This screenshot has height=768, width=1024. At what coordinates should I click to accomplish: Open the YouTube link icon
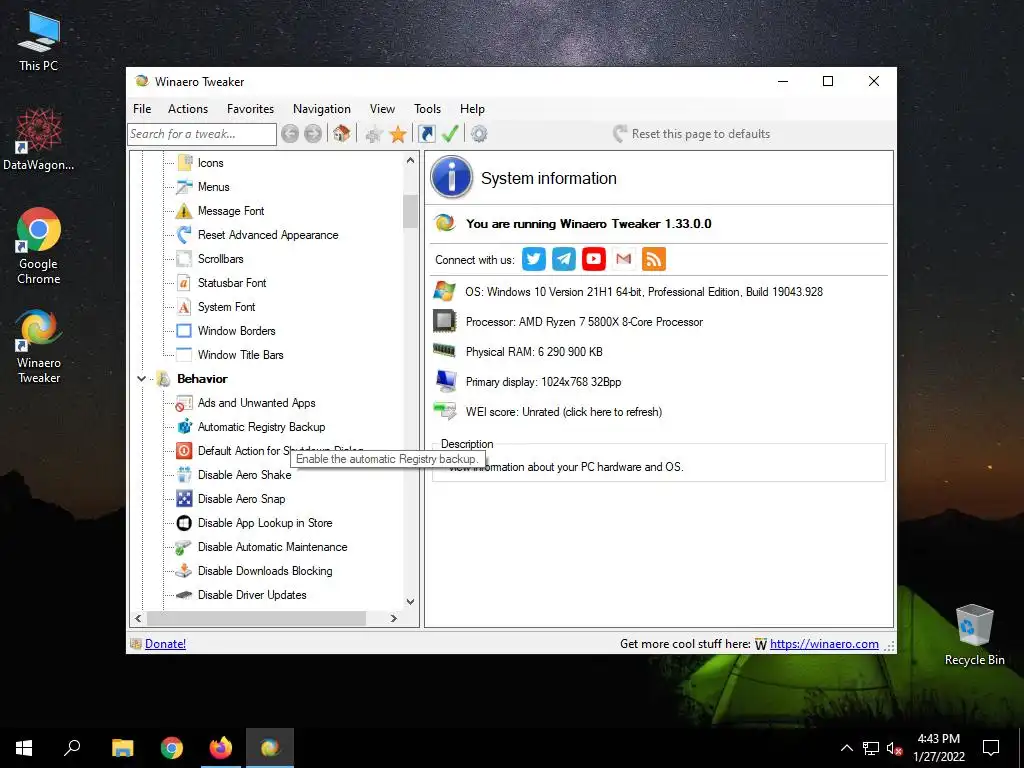tap(594, 259)
